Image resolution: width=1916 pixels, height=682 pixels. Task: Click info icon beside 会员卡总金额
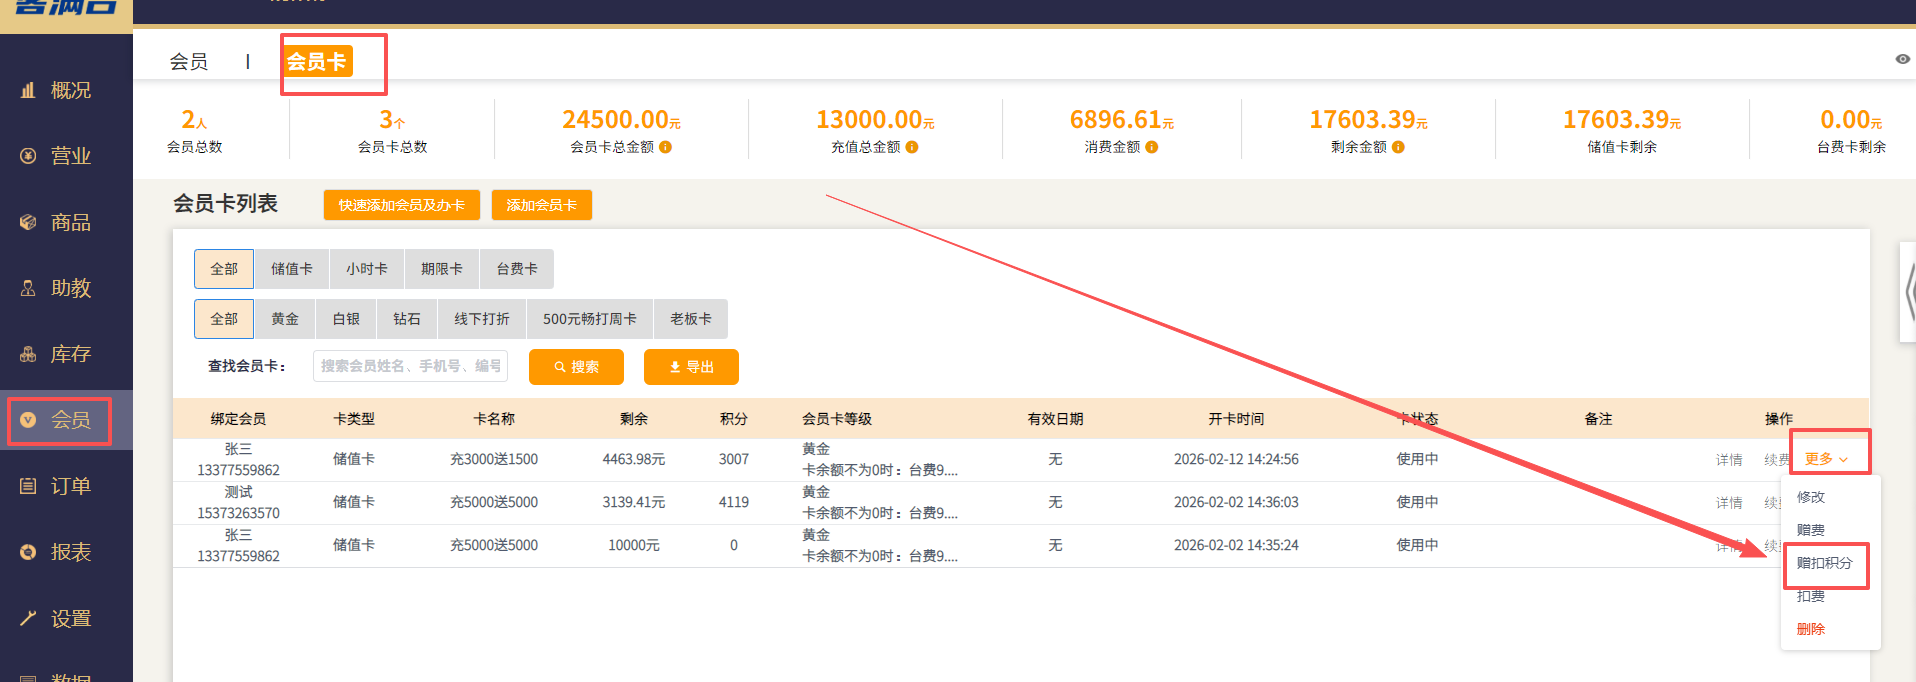[x=666, y=147]
